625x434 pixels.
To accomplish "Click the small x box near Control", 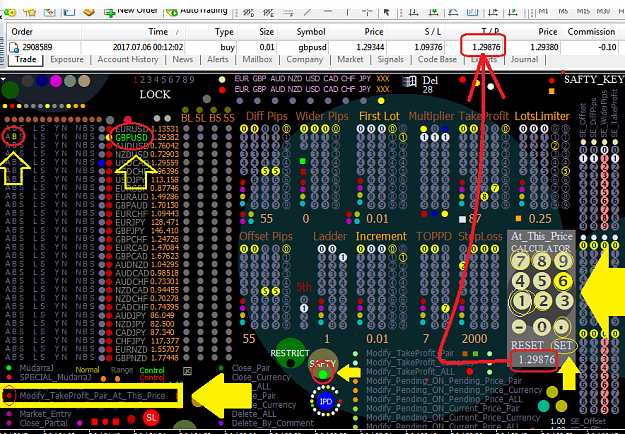I will click(x=187, y=371).
